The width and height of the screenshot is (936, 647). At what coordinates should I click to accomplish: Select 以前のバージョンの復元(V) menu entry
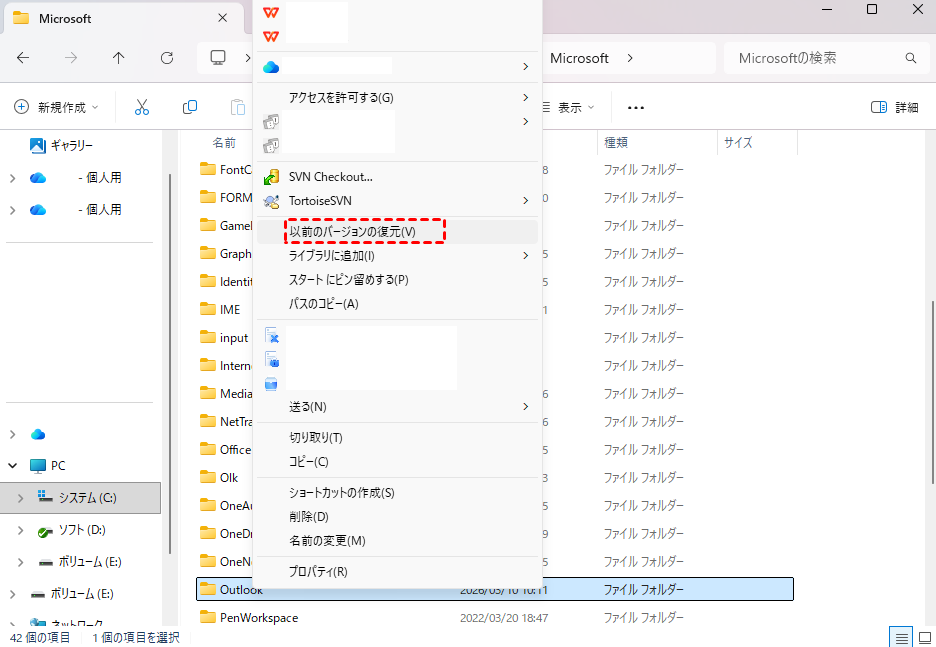(352, 232)
